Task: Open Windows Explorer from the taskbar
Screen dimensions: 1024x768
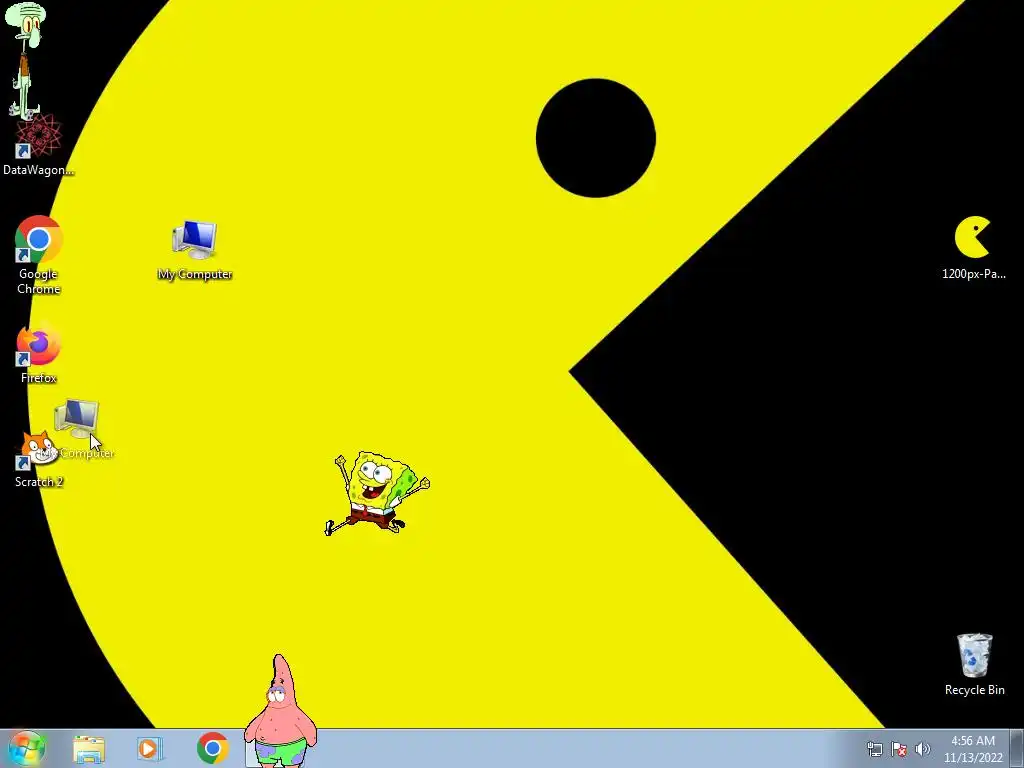Action: tap(89, 749)
